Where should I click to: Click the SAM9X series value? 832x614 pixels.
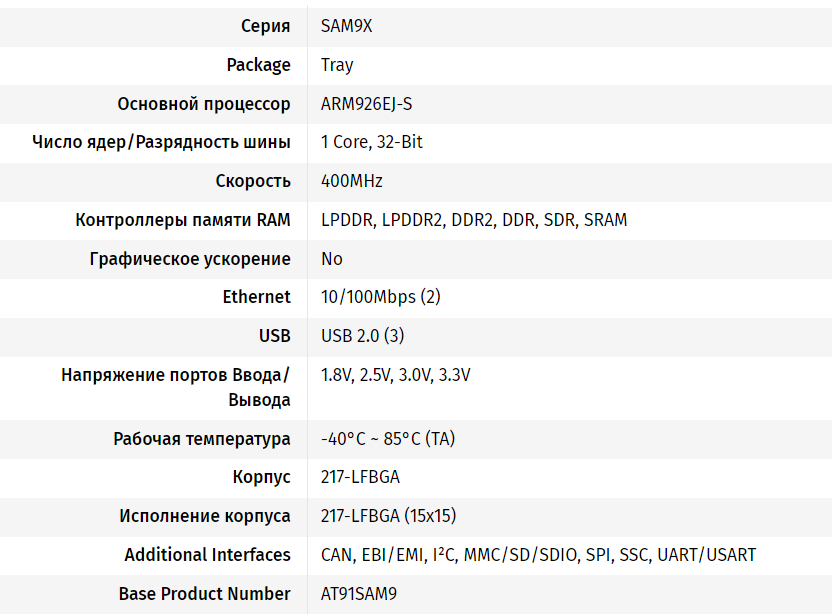point(346,26)
